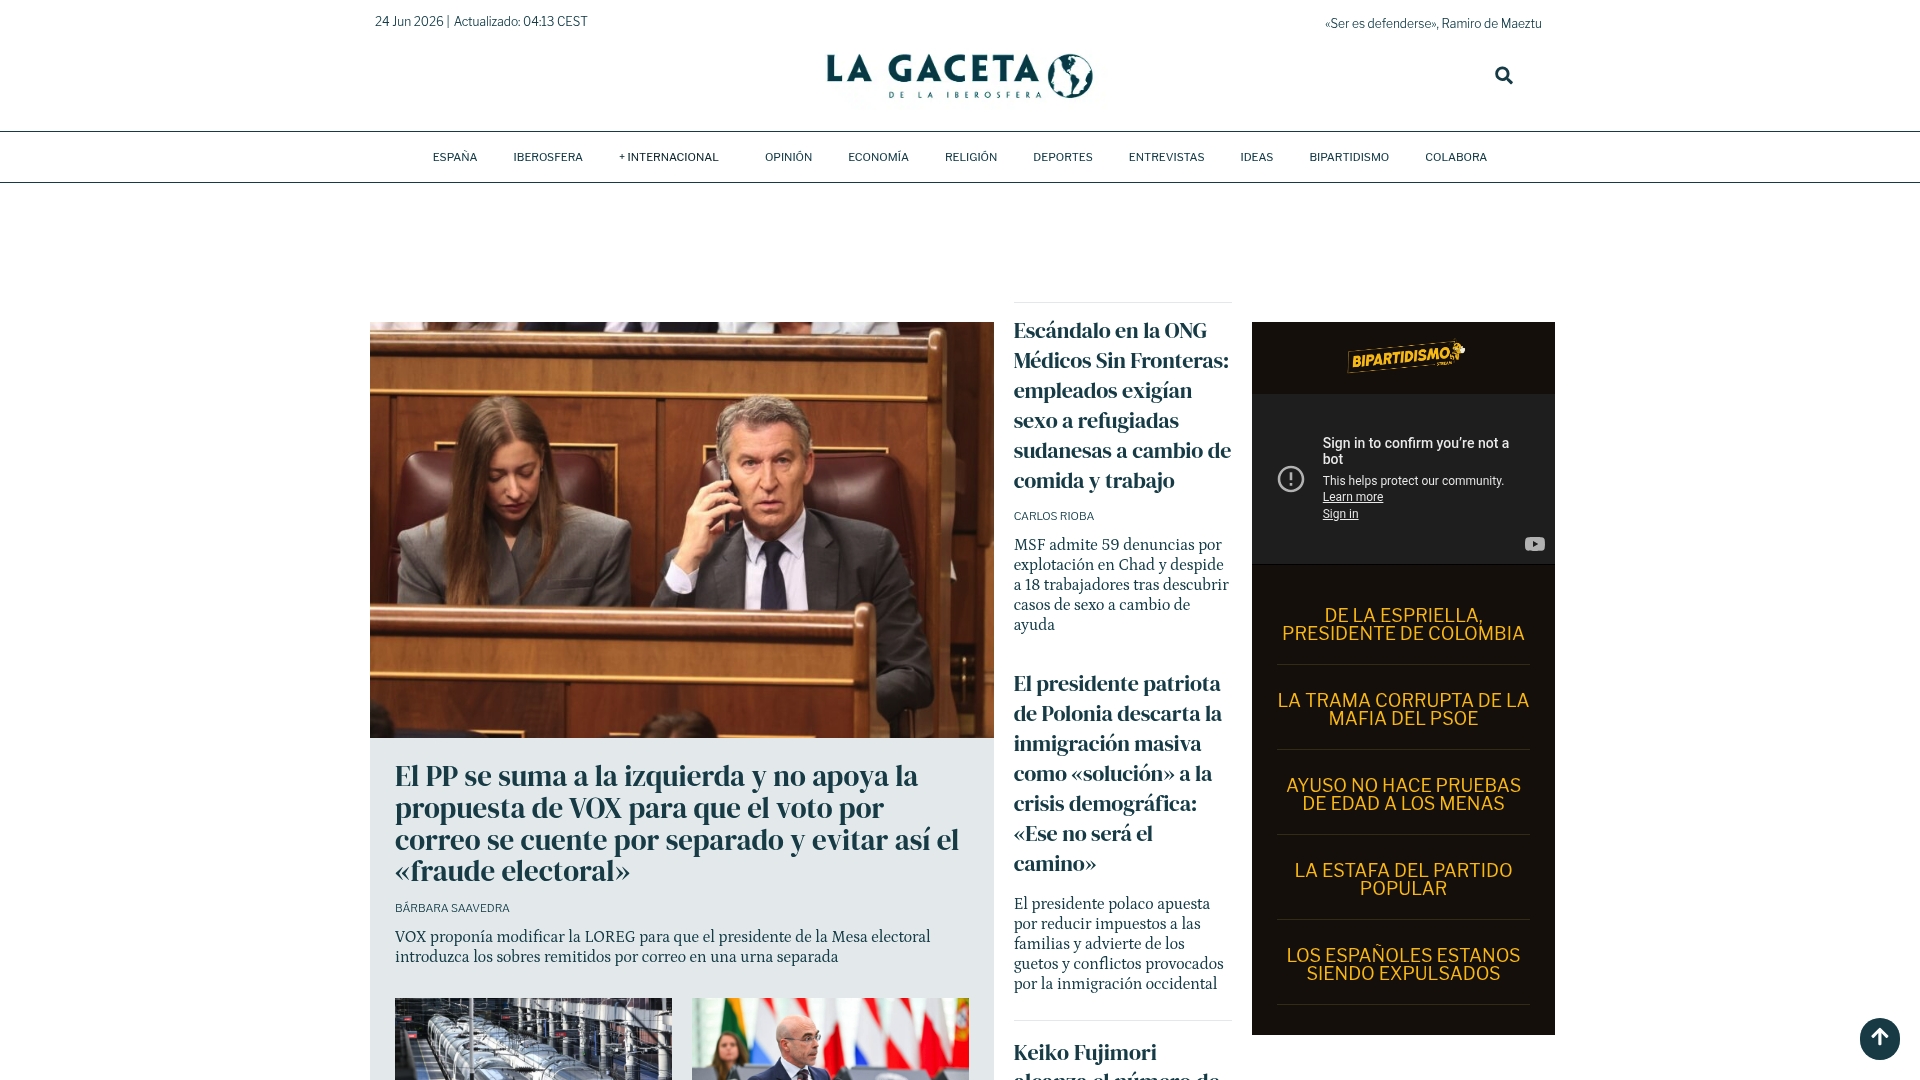This screenshot has width=1920, height=1080.
Task: Open the PP and VOX voto por correo headline
Action: 677,823
